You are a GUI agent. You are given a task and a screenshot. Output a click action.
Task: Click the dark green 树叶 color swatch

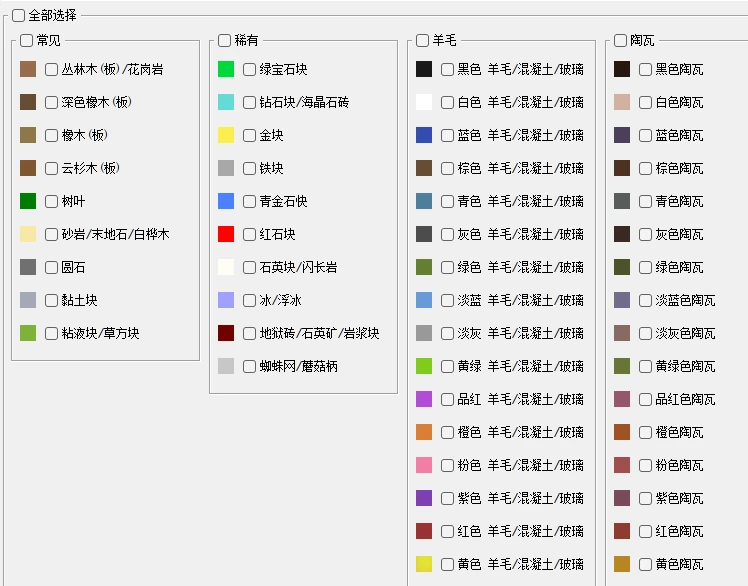coord(28,201)
